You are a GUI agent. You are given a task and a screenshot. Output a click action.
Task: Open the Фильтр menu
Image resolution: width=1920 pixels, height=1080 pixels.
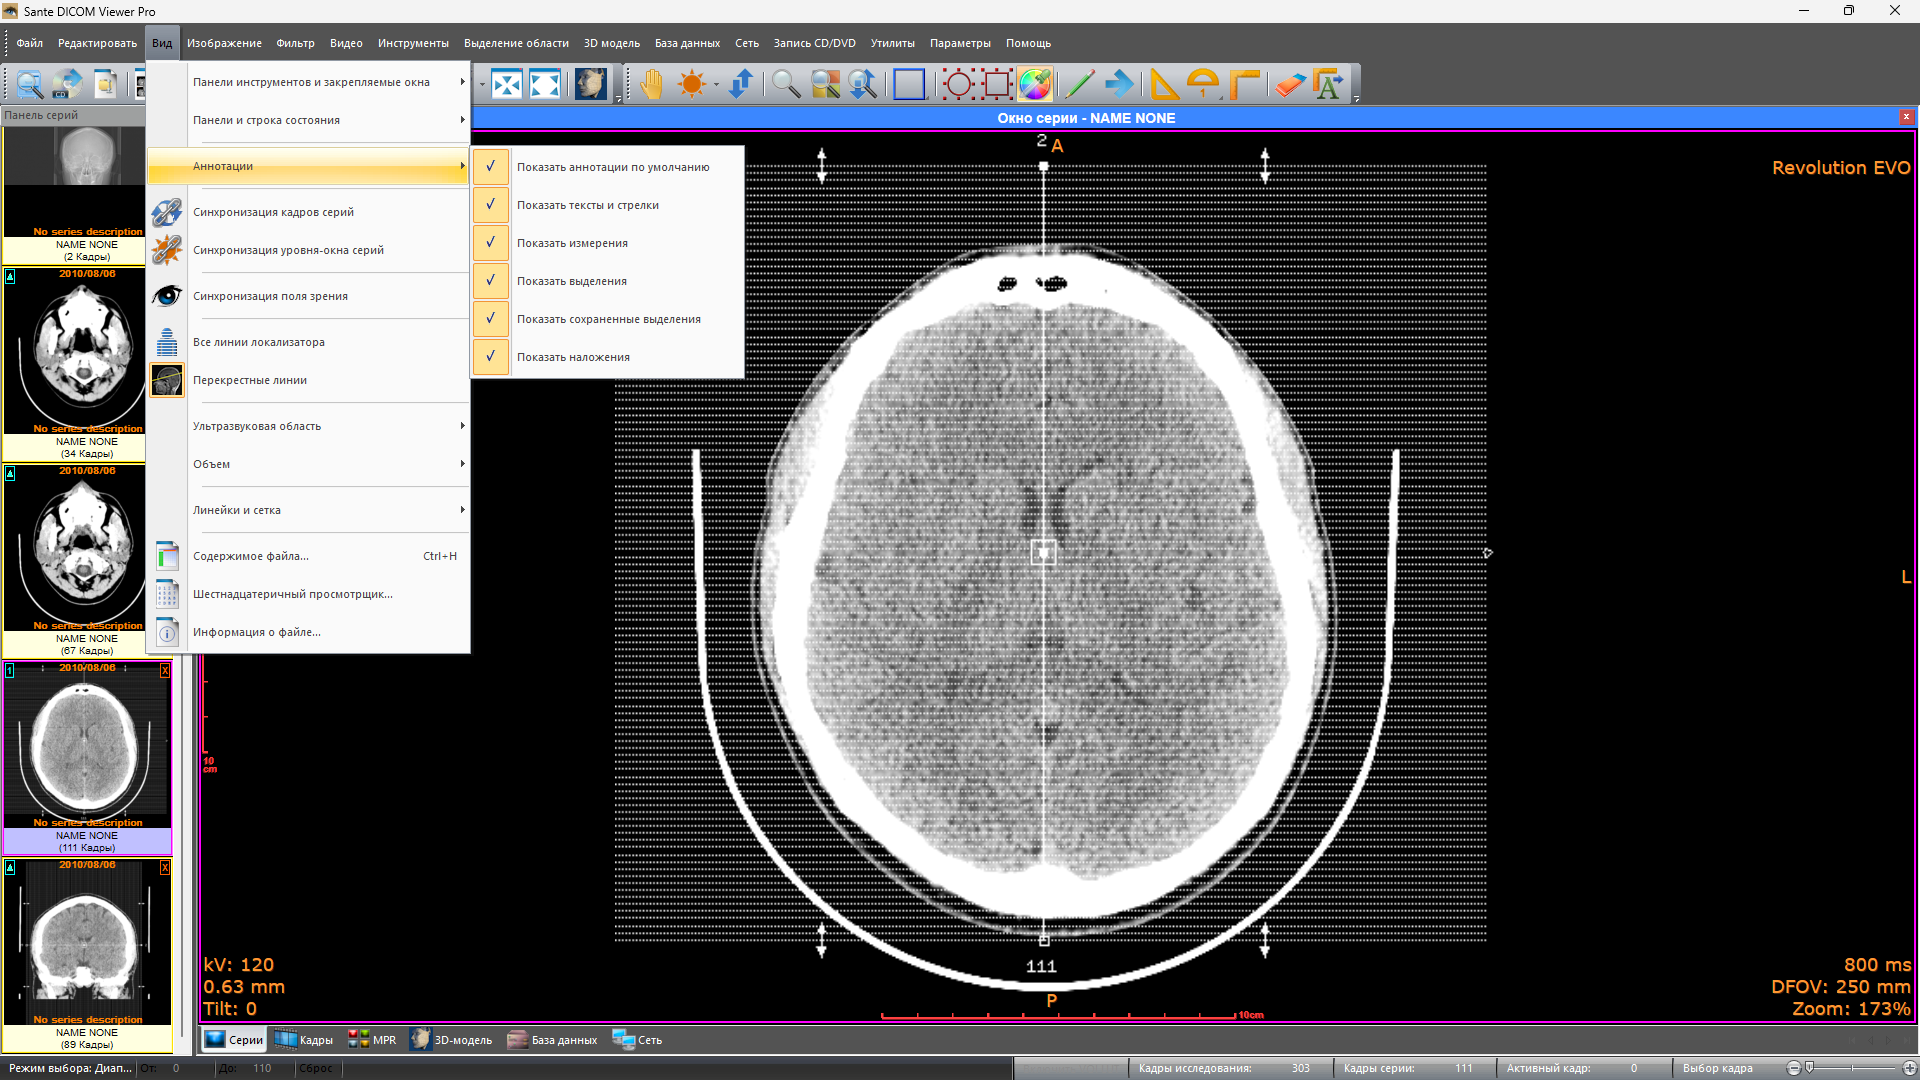[295, 43]
